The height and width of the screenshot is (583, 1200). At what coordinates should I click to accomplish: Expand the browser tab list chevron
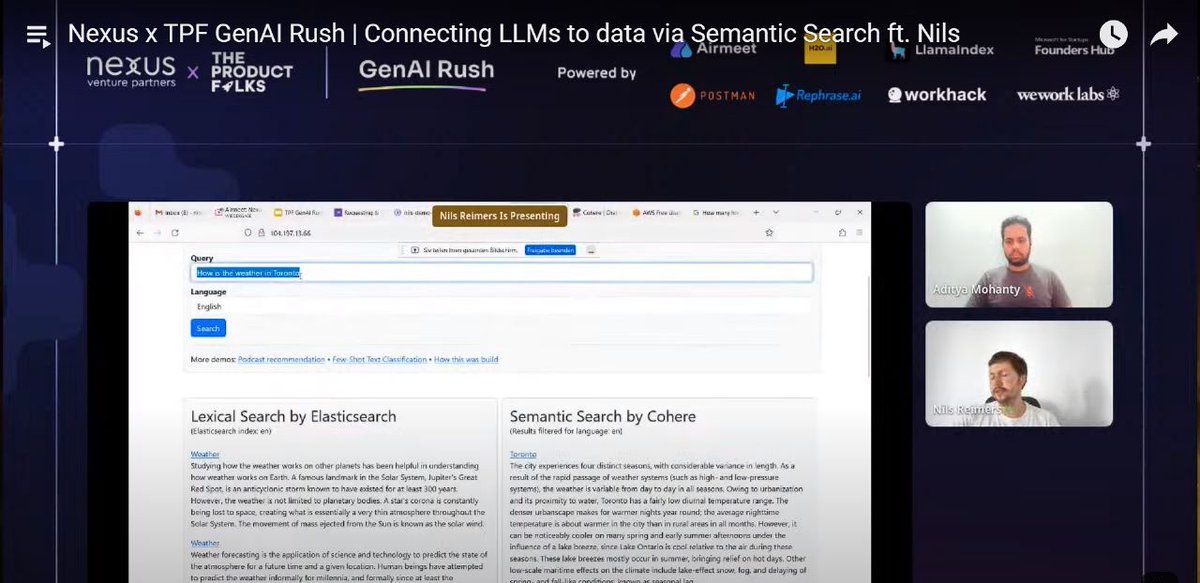click(x=778, y=213)
